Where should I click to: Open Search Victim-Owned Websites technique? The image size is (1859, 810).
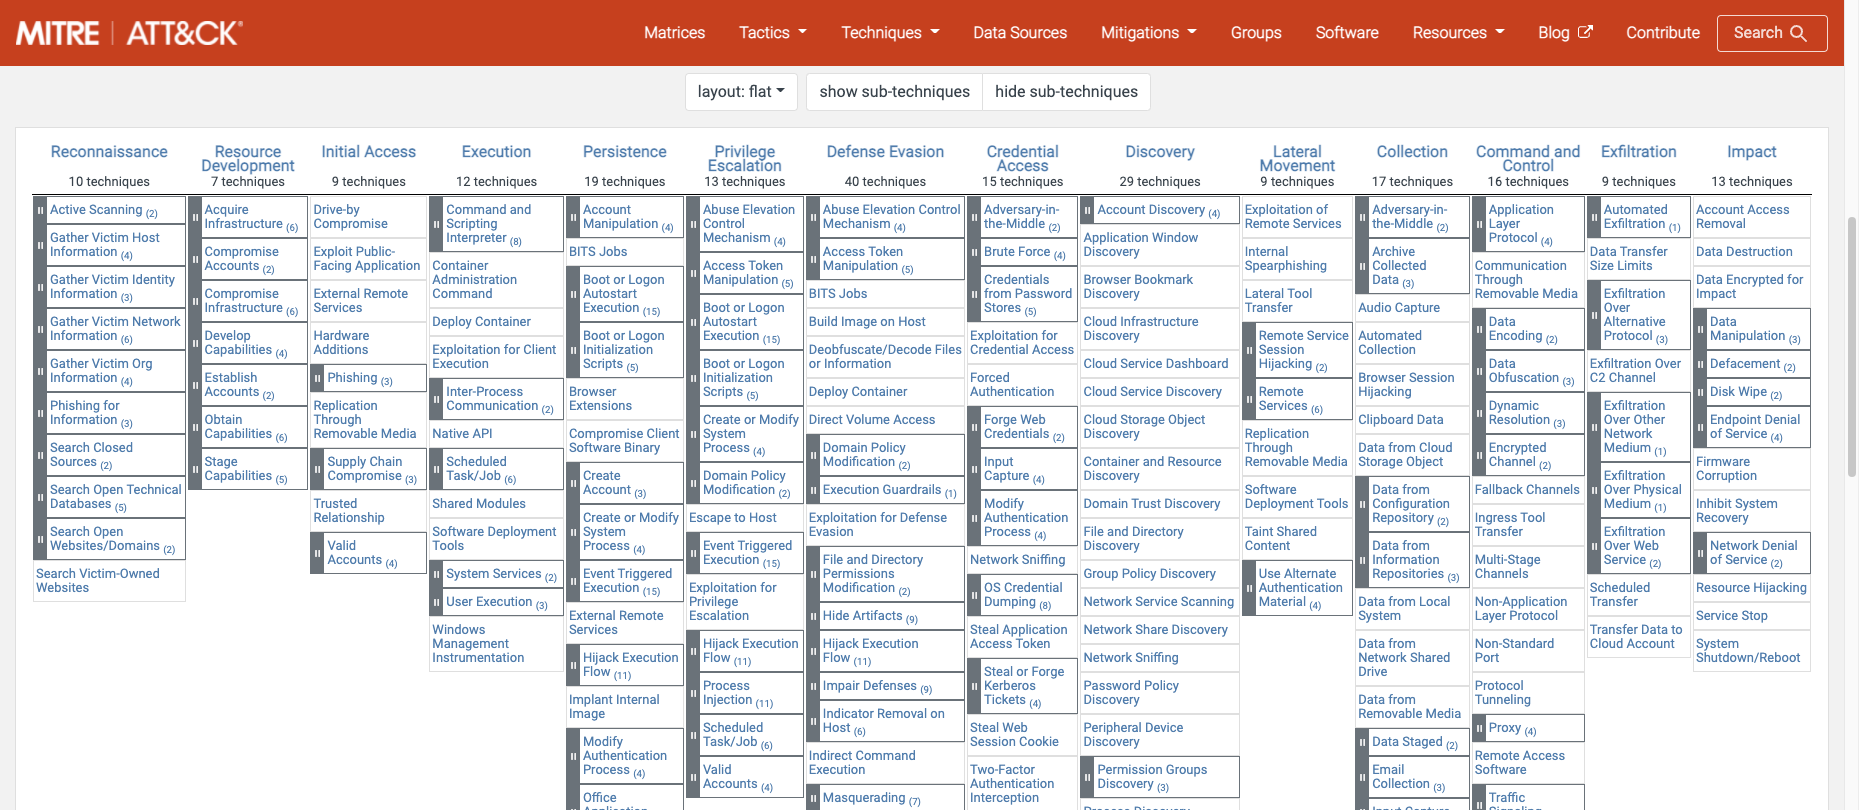click(98, 581)
